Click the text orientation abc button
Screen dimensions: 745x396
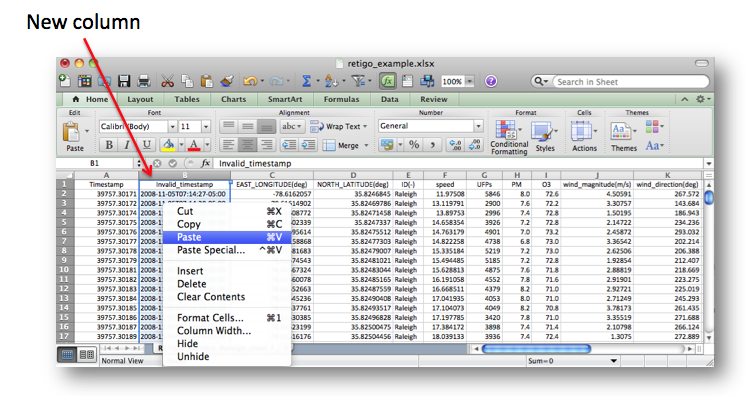[x=292, y=126]
